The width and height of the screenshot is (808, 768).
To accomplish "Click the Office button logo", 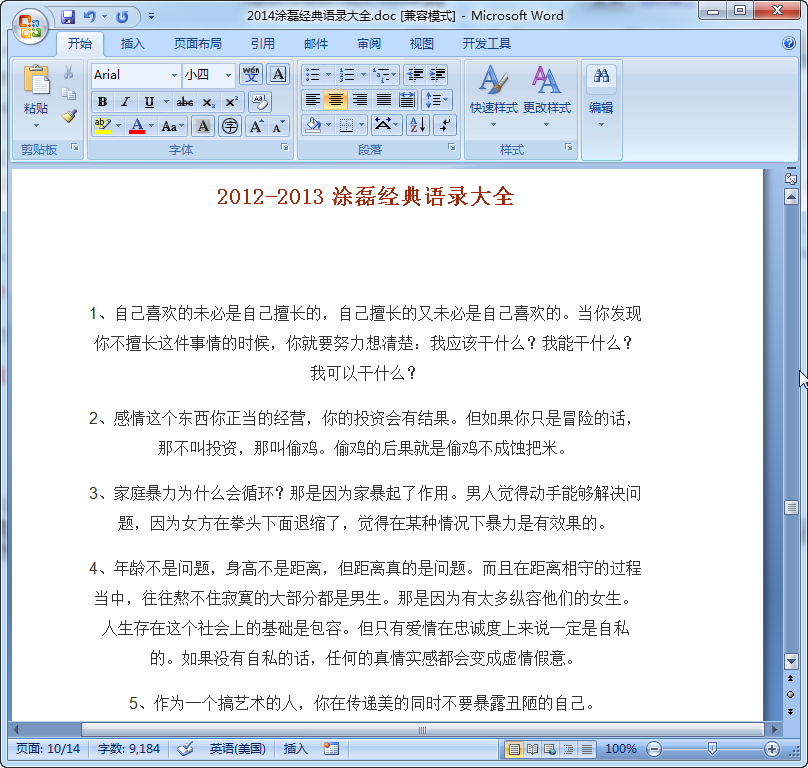I will click(x=30, y=26).
